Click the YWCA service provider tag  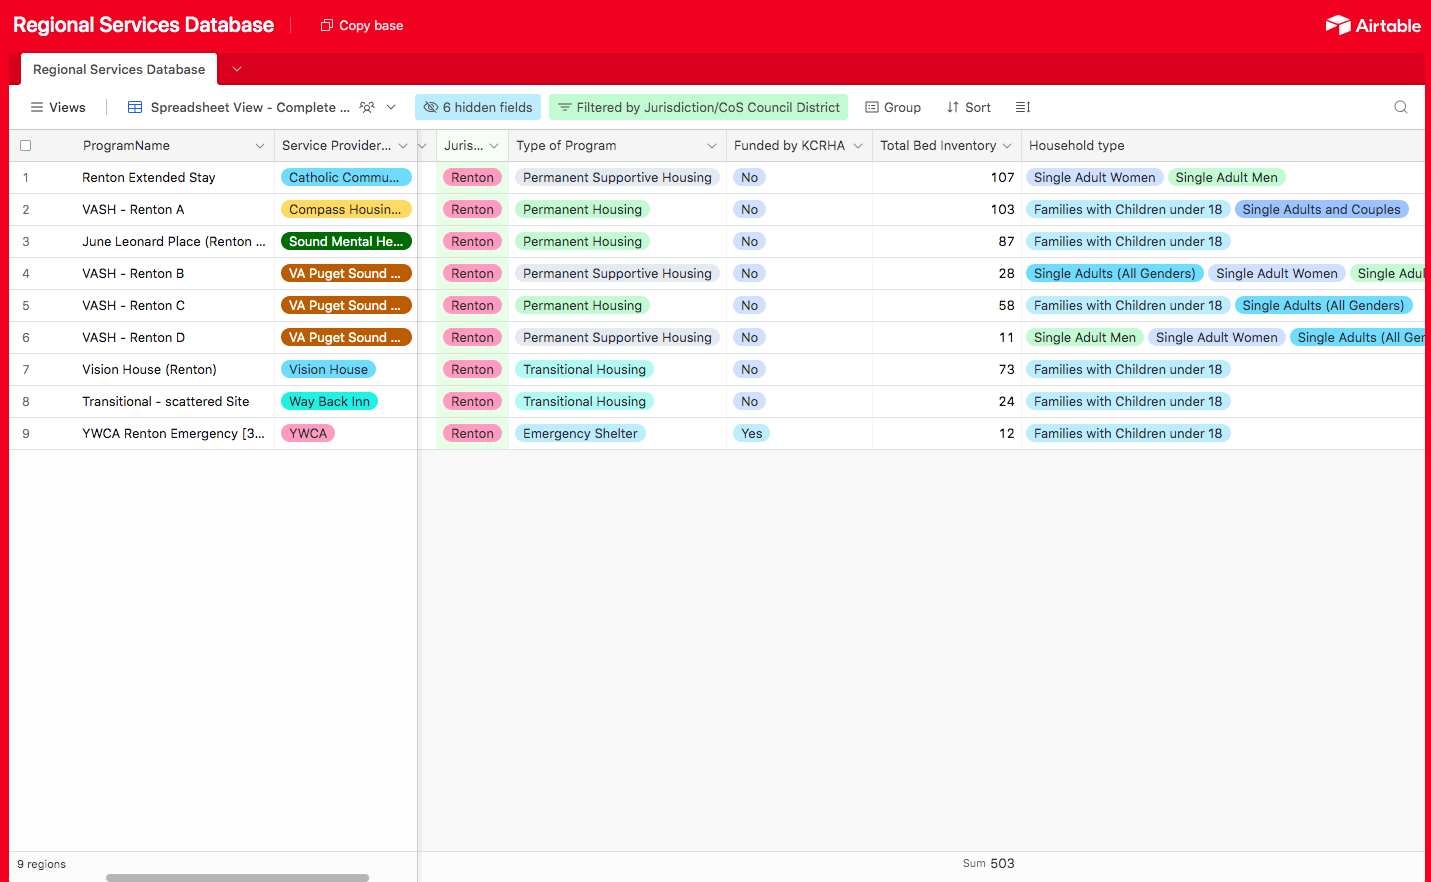pos(308,433)
